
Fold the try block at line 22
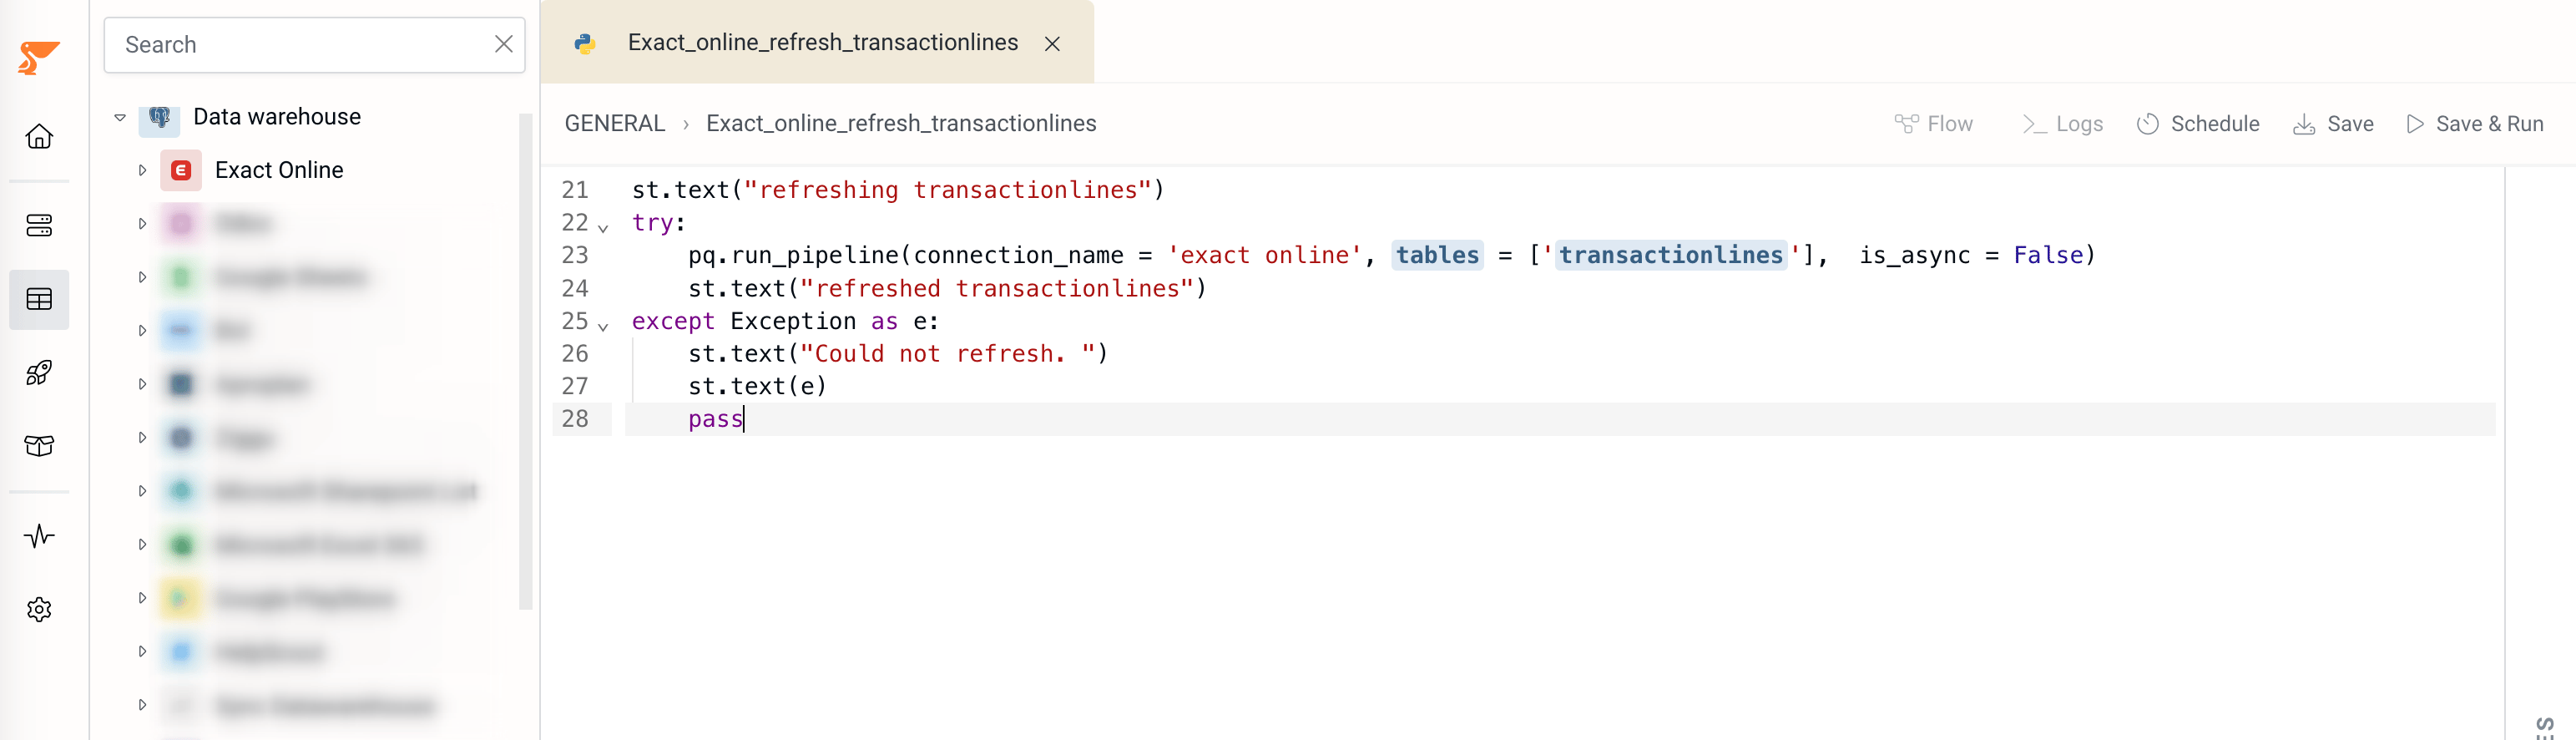[603, 227]
